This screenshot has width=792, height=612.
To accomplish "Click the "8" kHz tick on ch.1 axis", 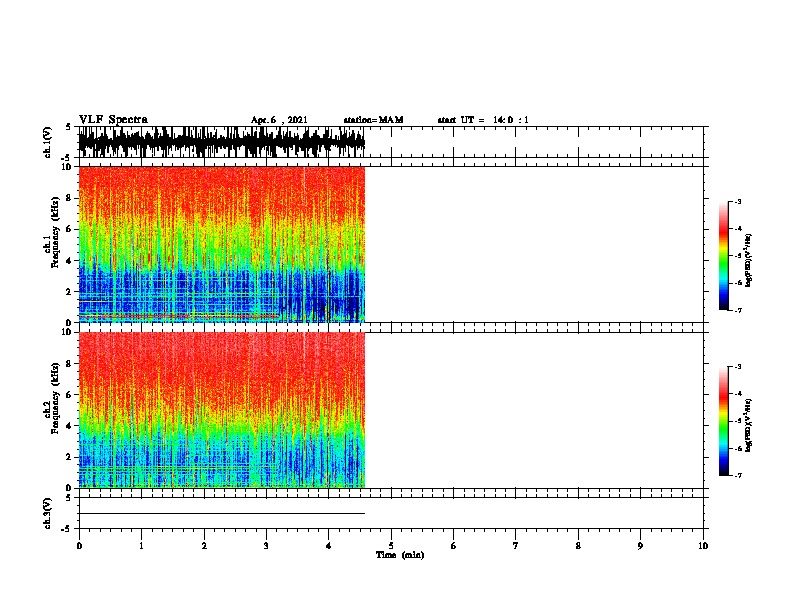I will point(69,198).
